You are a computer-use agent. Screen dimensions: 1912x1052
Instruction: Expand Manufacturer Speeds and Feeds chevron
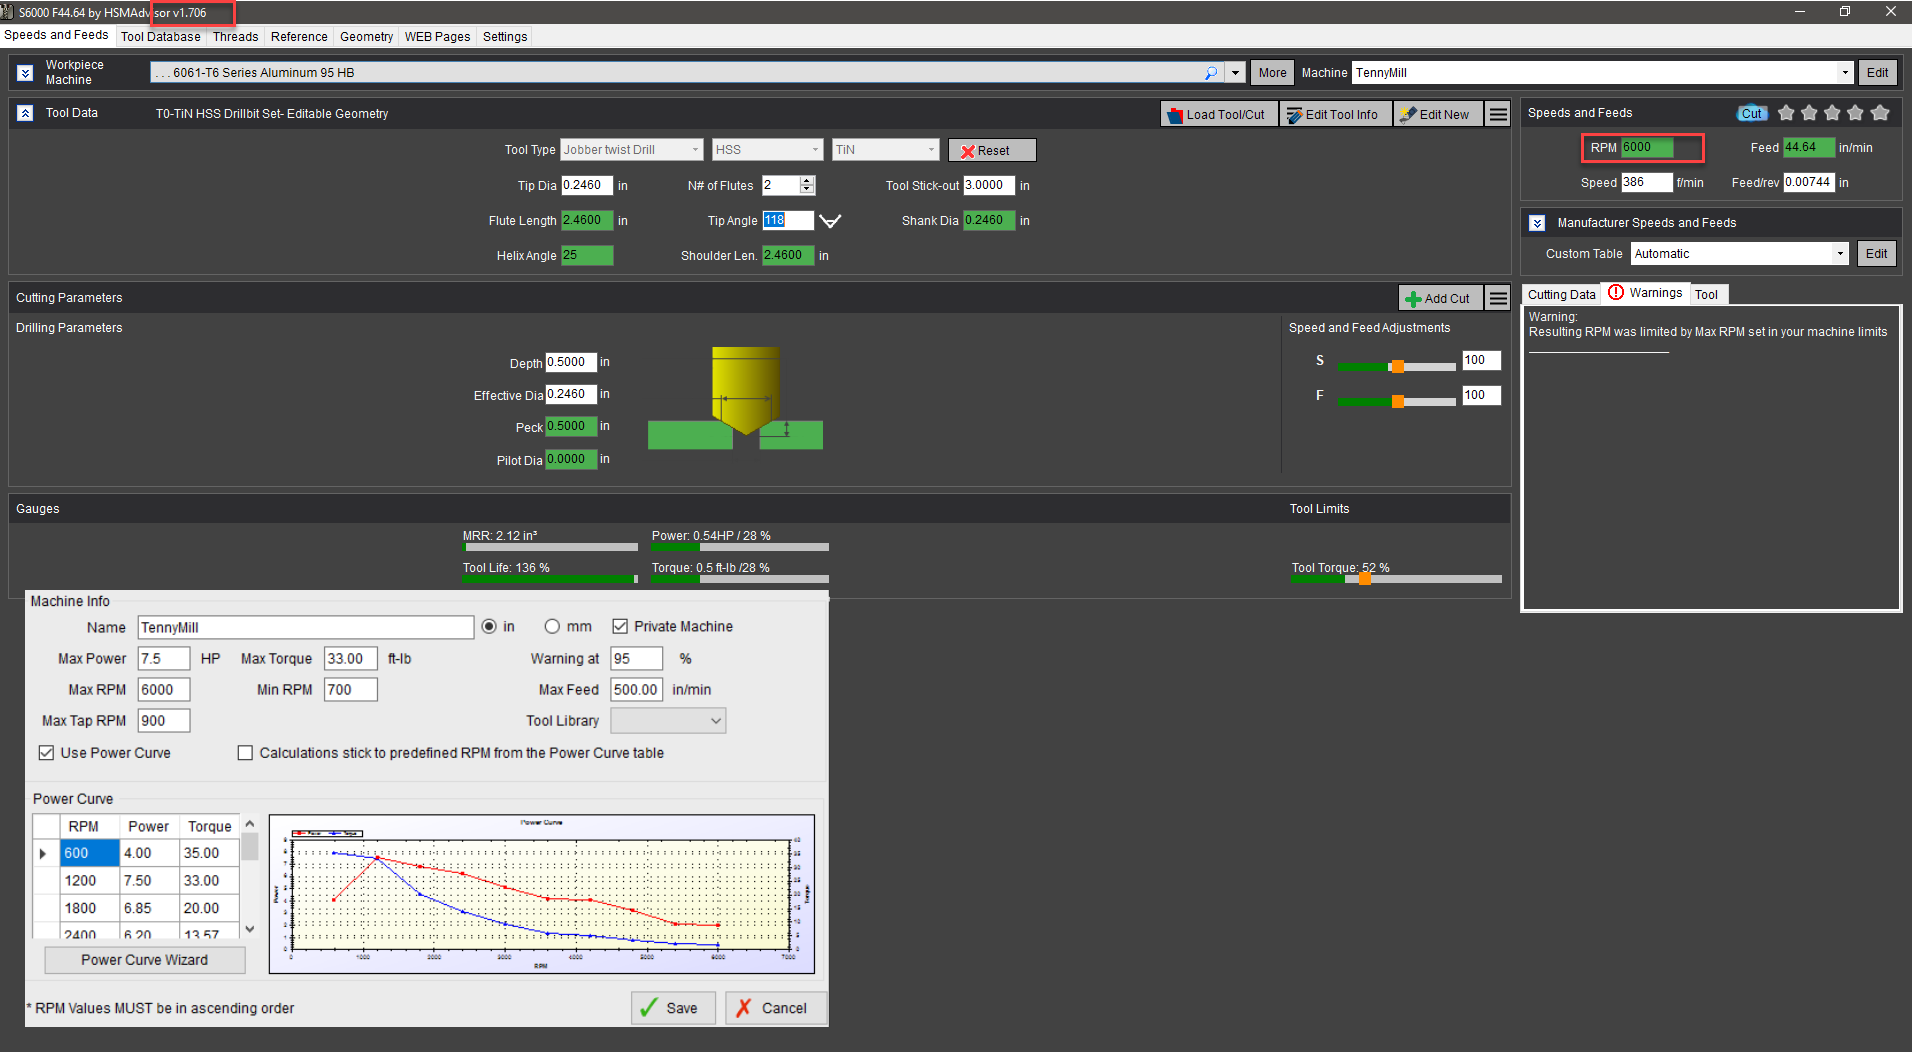[x=1537, y=223]
